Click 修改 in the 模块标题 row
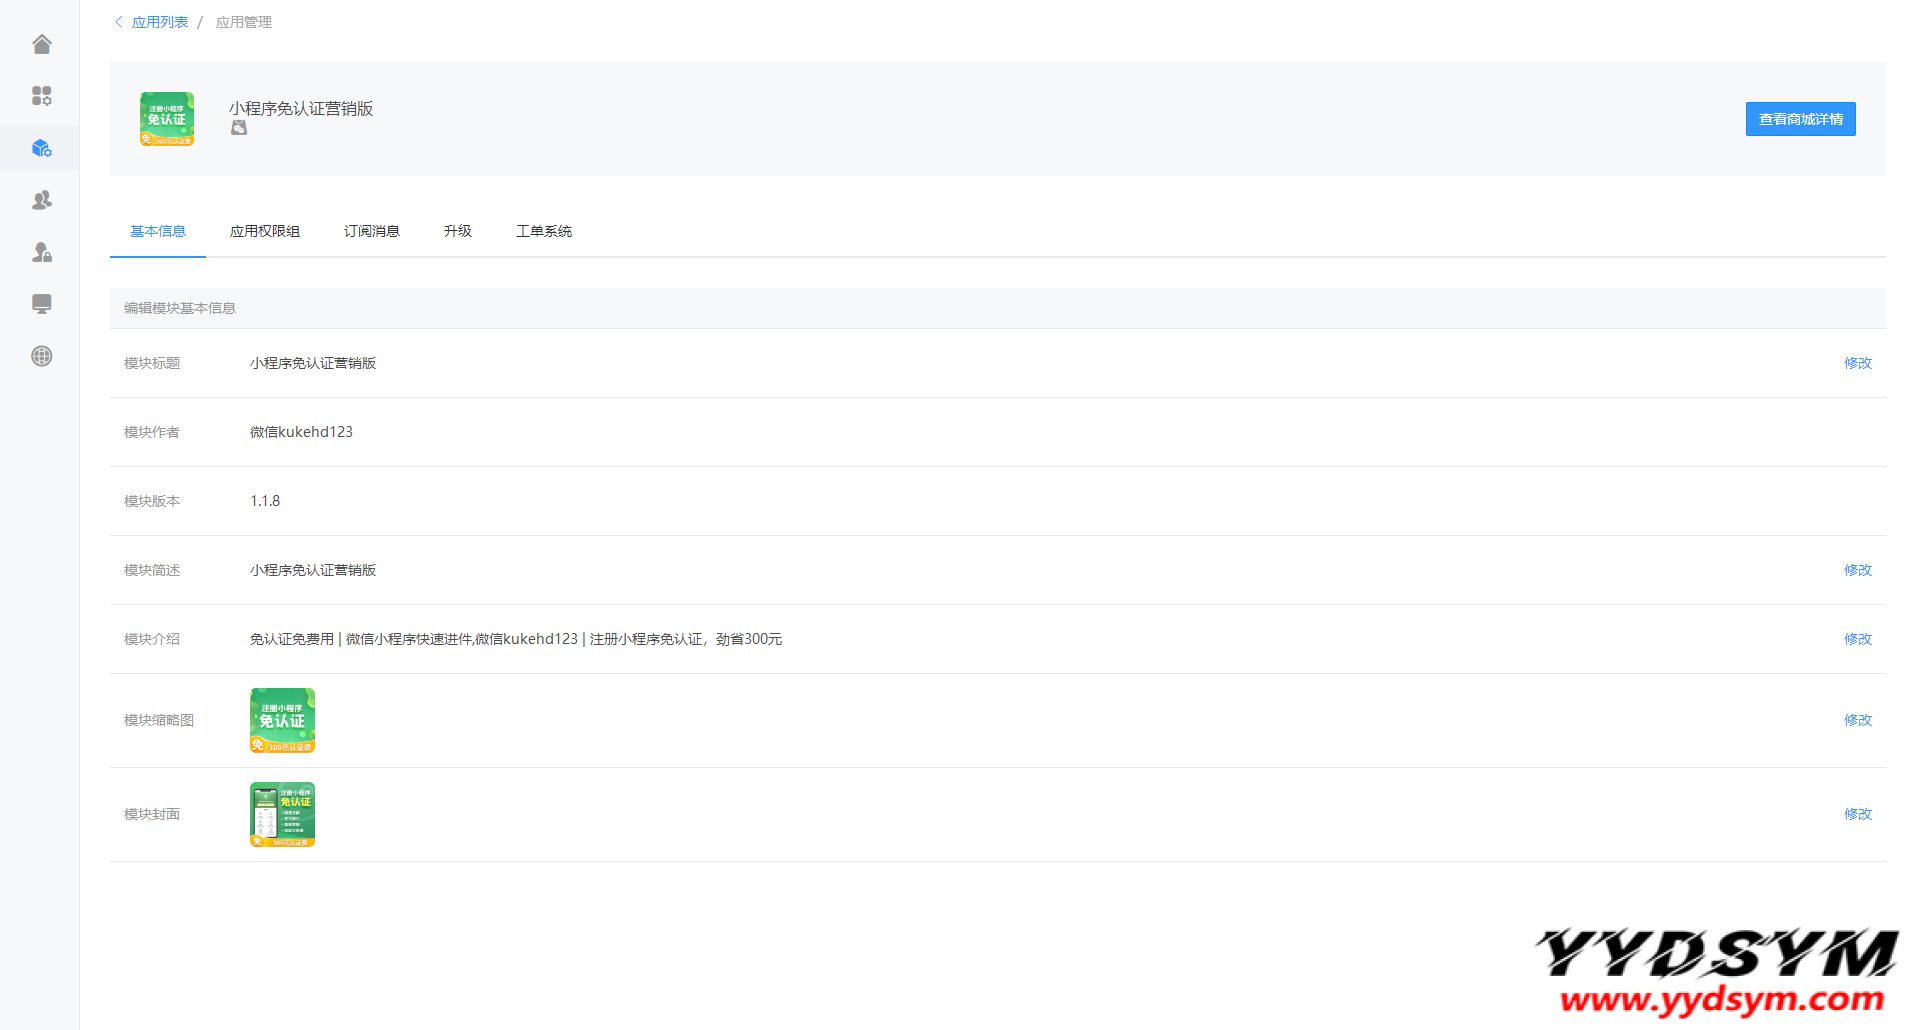Screen dimensions: 1915x1030 pos(1857,363)
